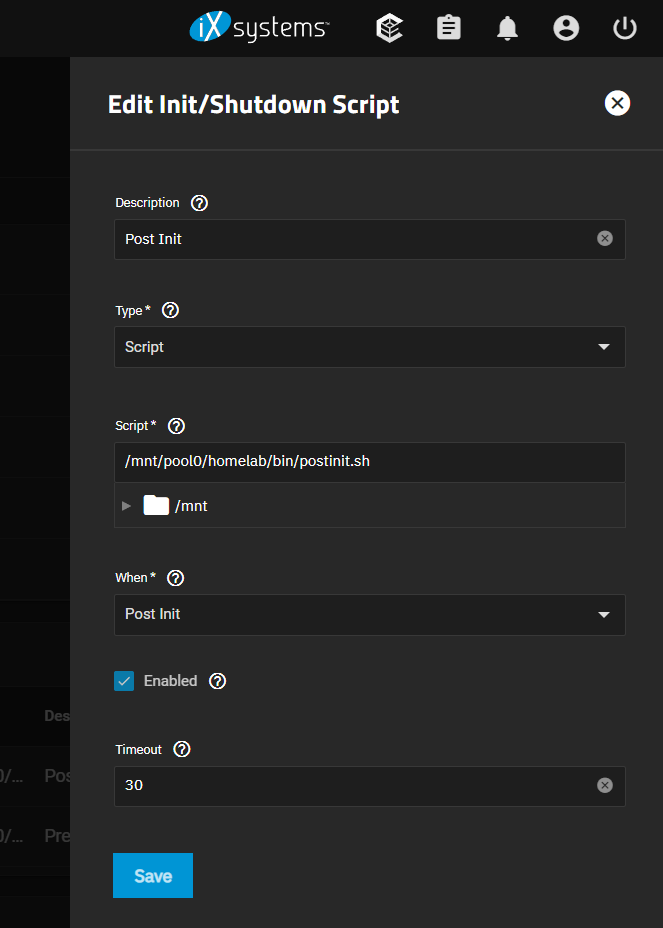Click the Save button
663x928 pixels.
pos(153,876)
